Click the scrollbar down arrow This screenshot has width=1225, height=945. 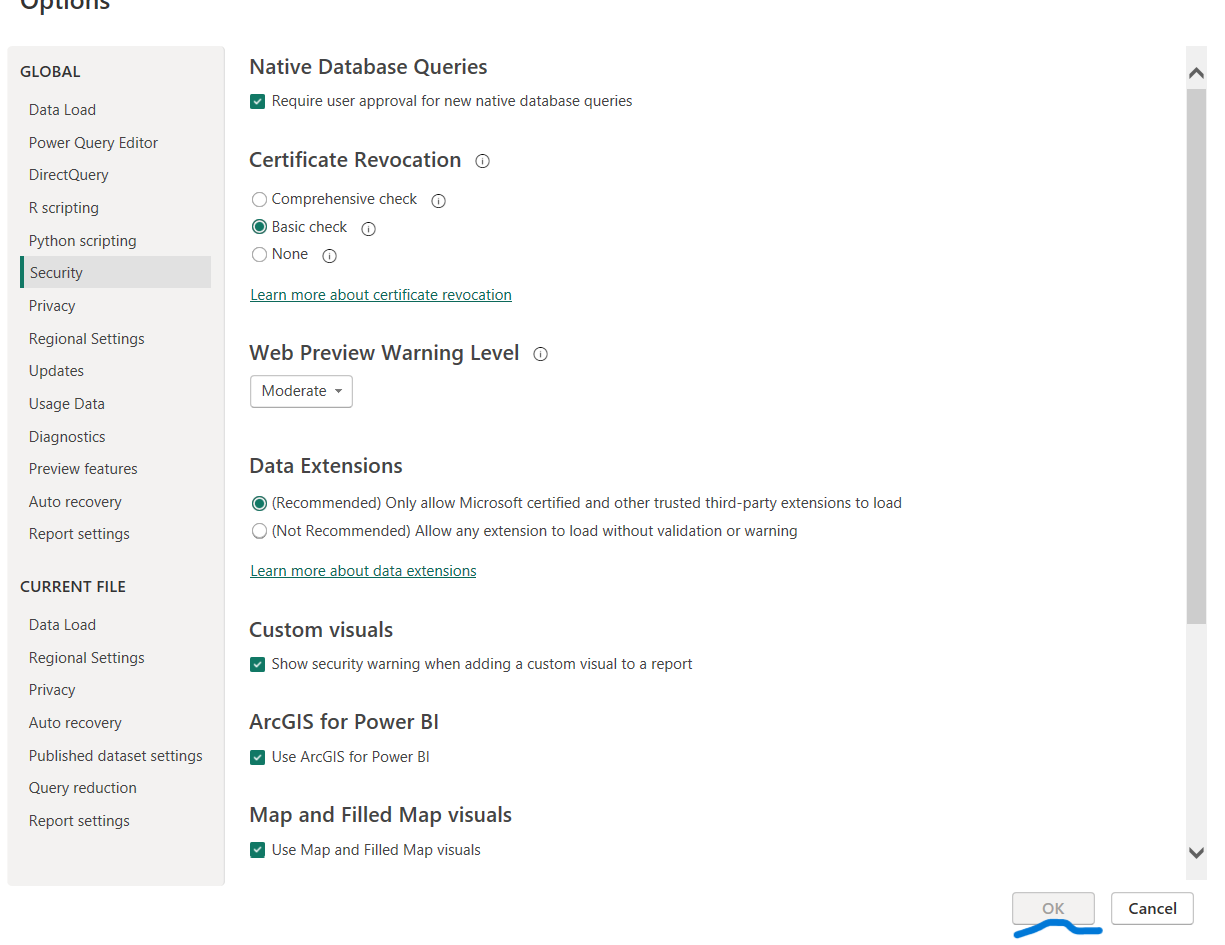pyautogui.click(x=1196, y=852)
